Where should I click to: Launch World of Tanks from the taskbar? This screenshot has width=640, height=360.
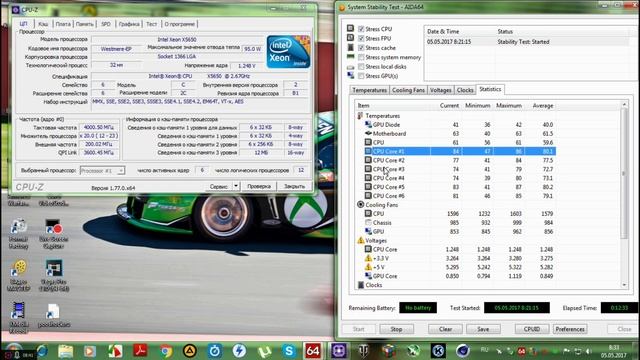(x=363, y=351)
